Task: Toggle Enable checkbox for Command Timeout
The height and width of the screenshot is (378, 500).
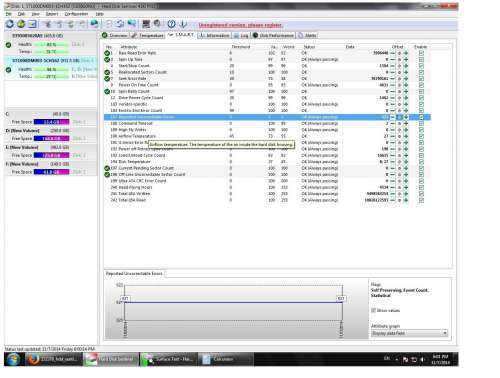Action: [421, 123]
